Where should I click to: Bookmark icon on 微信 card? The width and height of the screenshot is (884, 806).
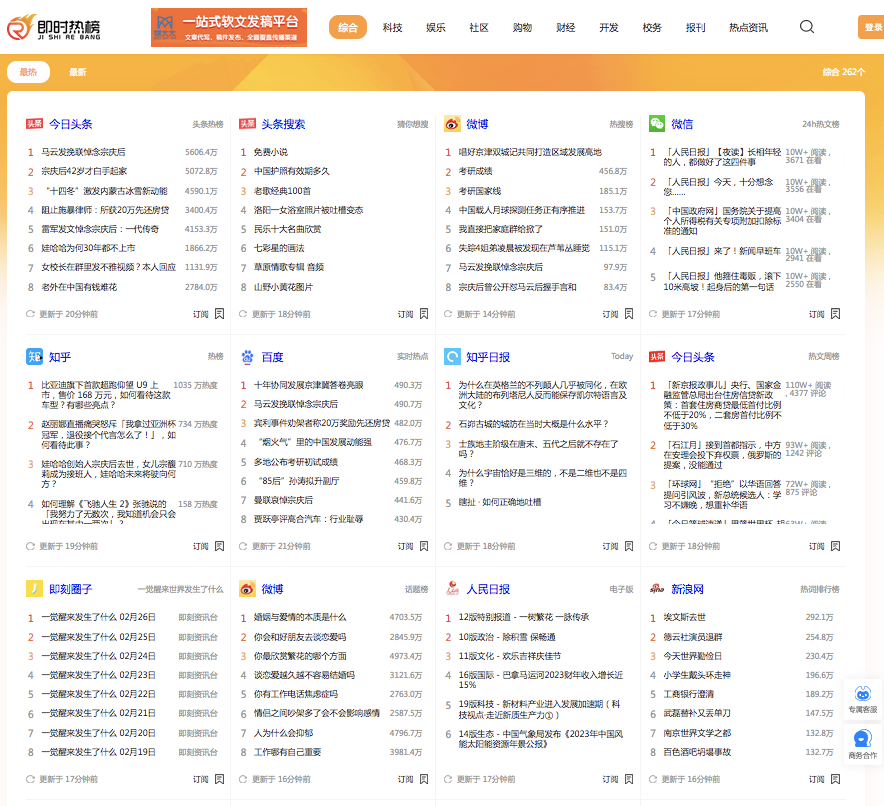point(836,314)
